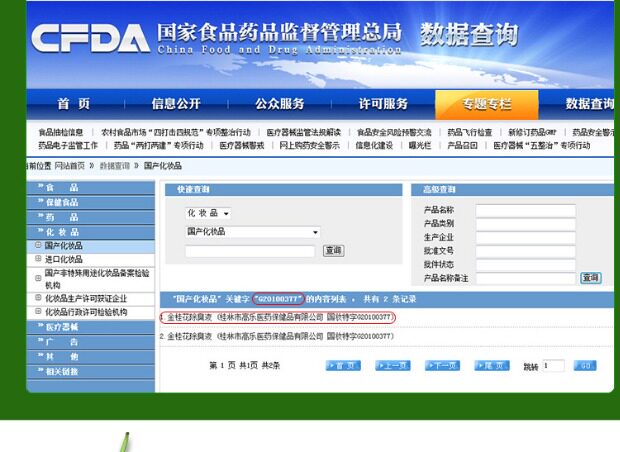This screenshot has height=452, width=620.
Task: Select the 广告 sidebar category
Action: (x=91, y=342)
